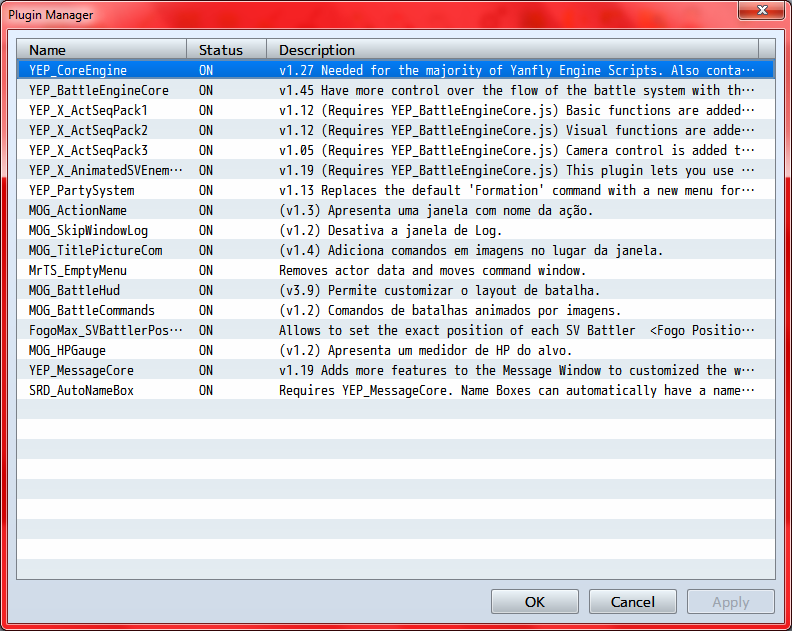
Task: Click description 'Adiciona comandos em imagens'
Action: pos(471,250)
